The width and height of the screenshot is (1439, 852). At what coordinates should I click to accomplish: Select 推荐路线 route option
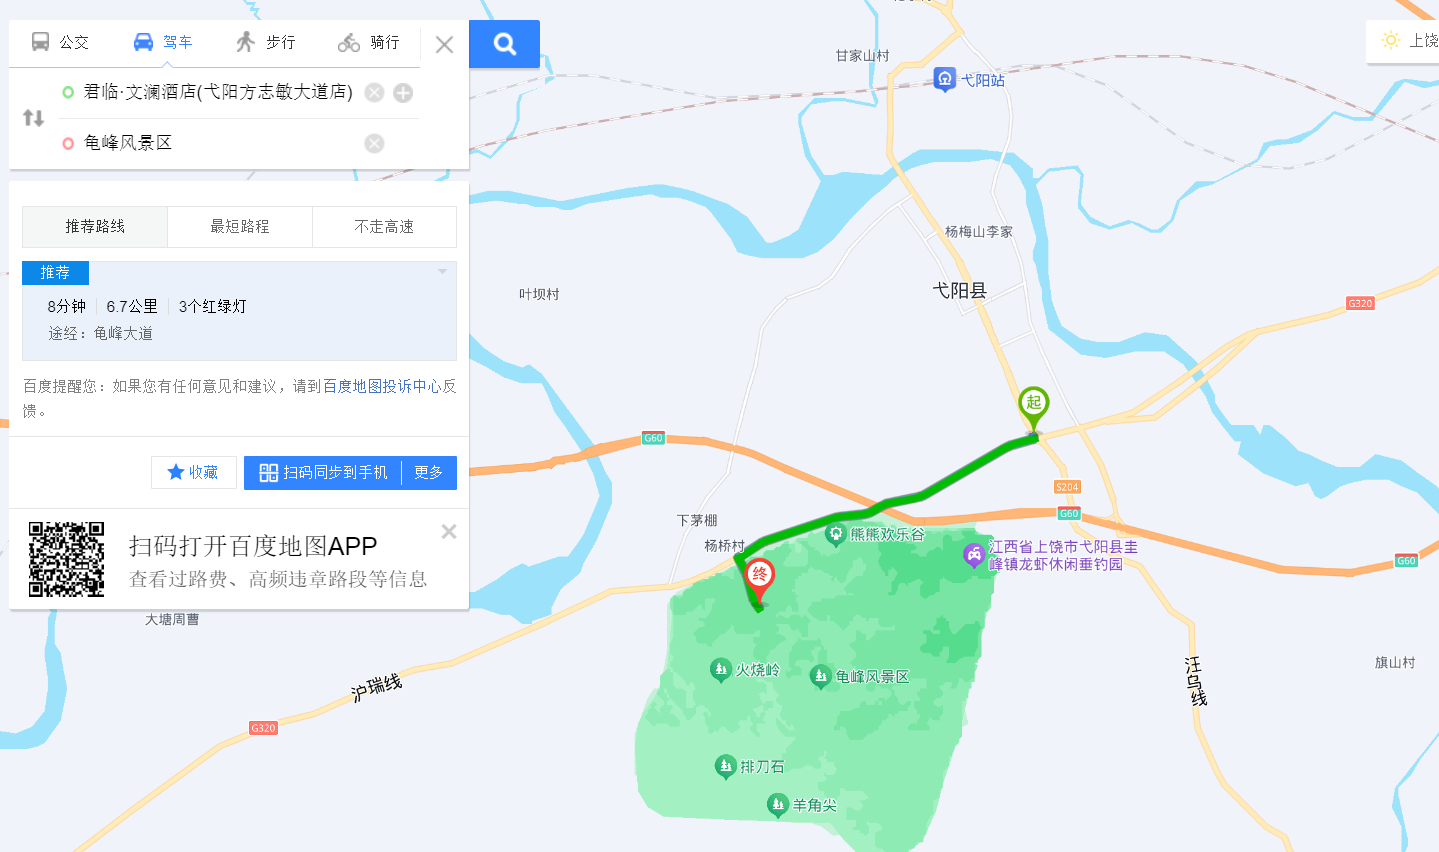click(95, 227)
